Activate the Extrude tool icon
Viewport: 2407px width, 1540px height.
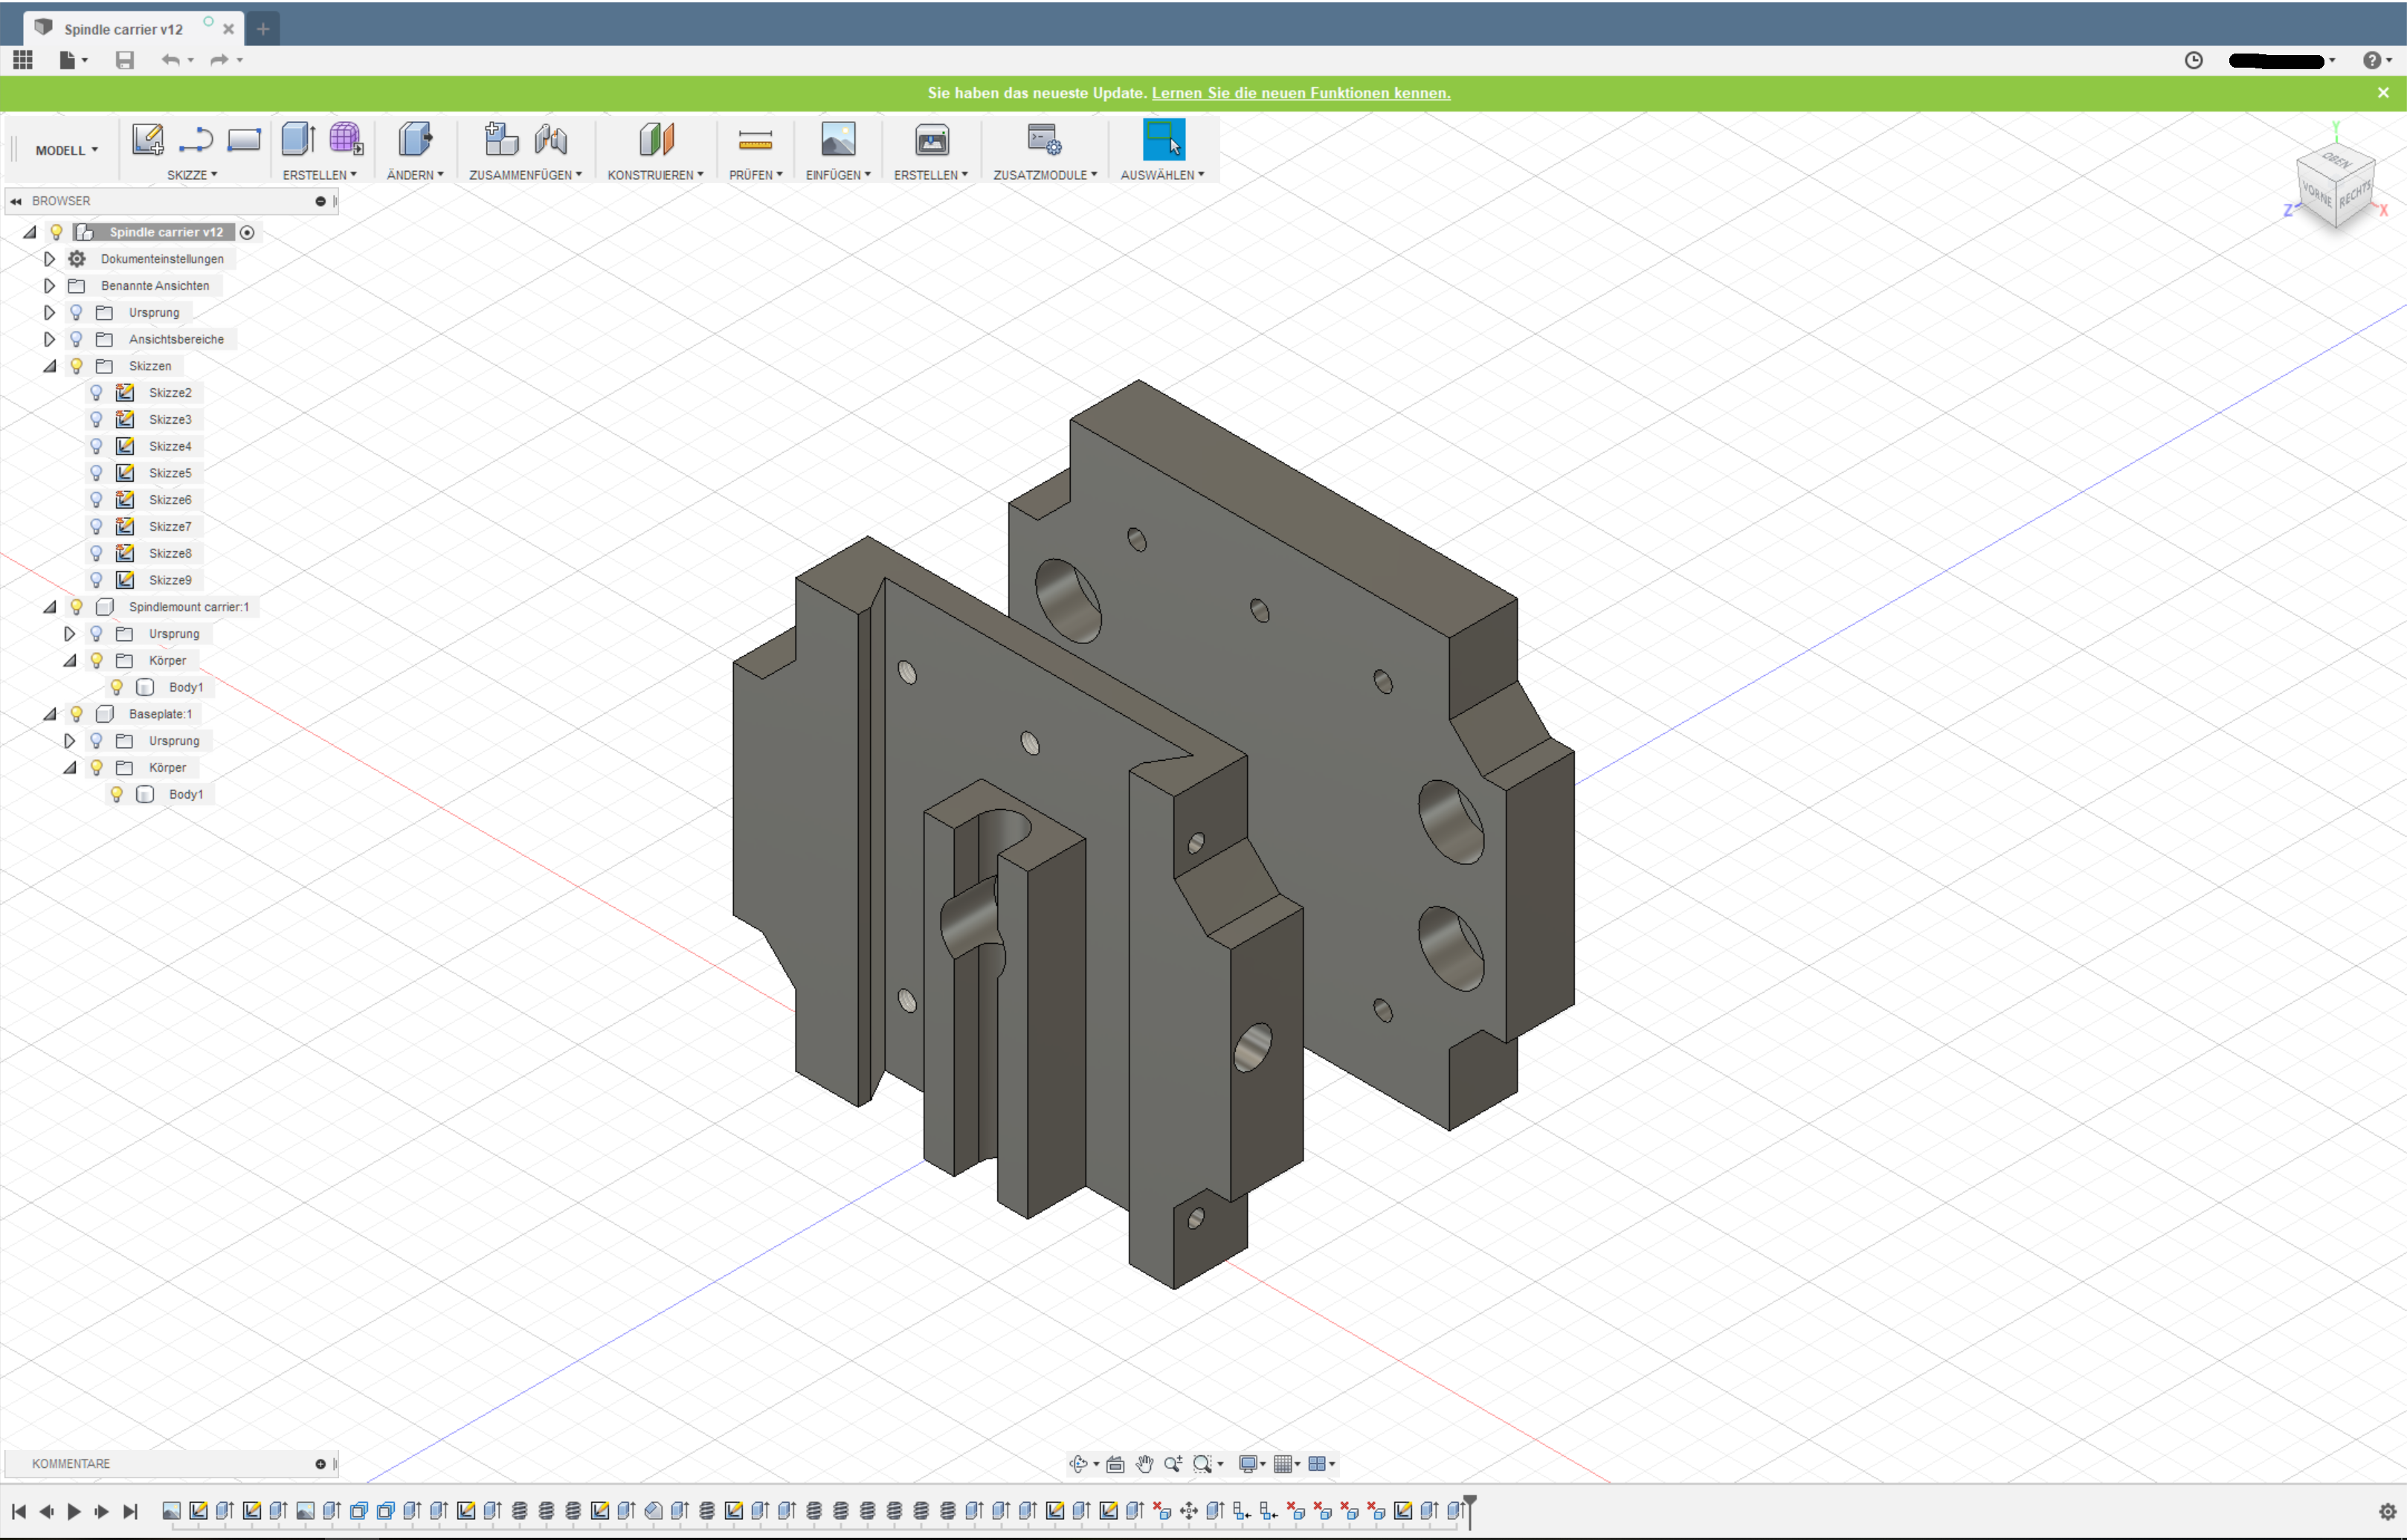pyautogui.click(x=298, y=139)
